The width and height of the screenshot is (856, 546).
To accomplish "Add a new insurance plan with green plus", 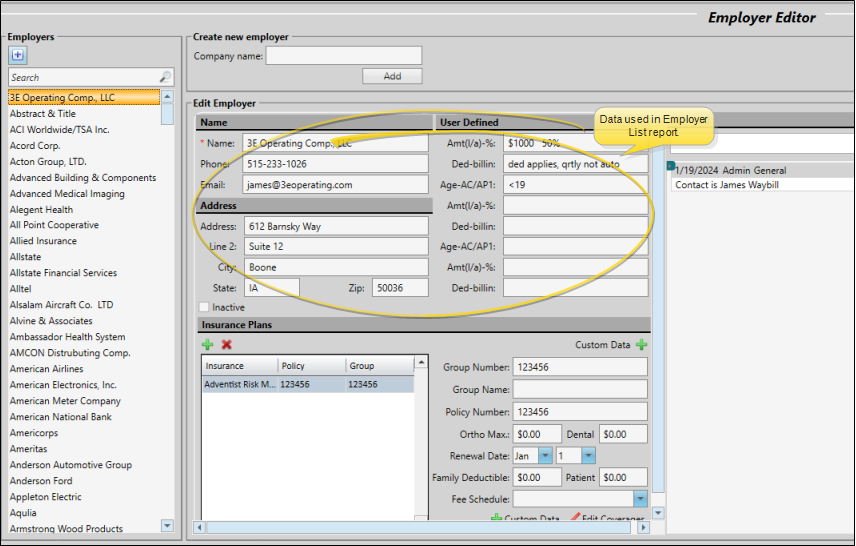I will (207, 344).
